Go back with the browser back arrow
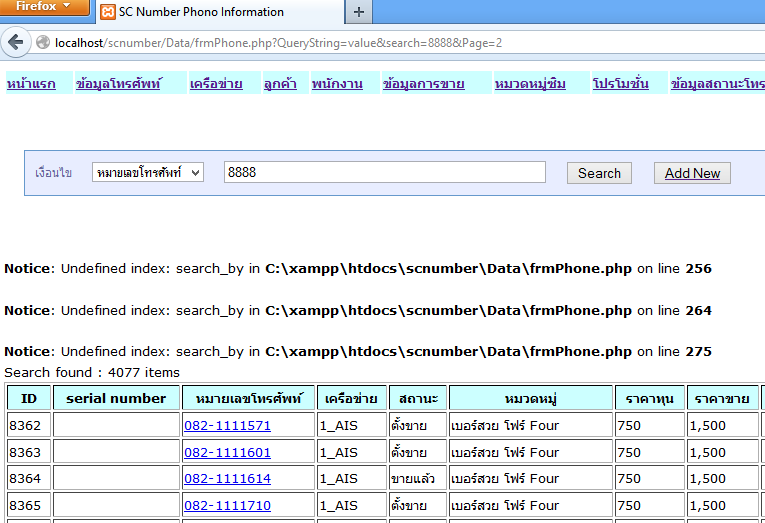This screenshot has height=523, width=765. [16, 42]
